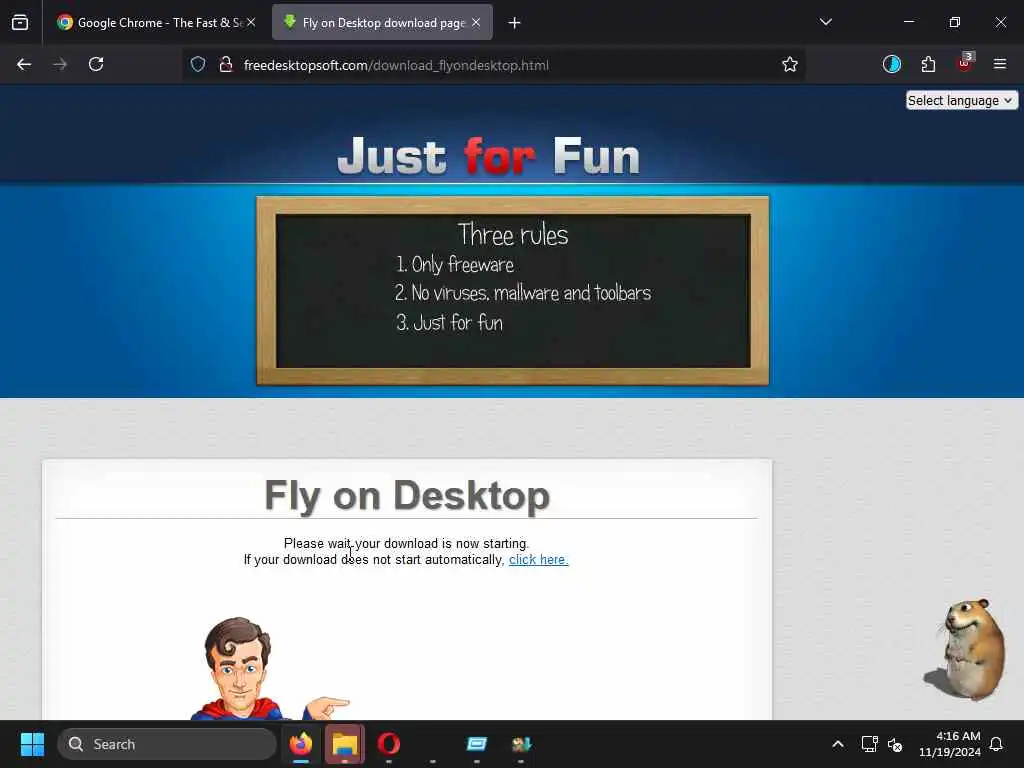Open the Firefox hamburger application menu

pos(1000,65)
